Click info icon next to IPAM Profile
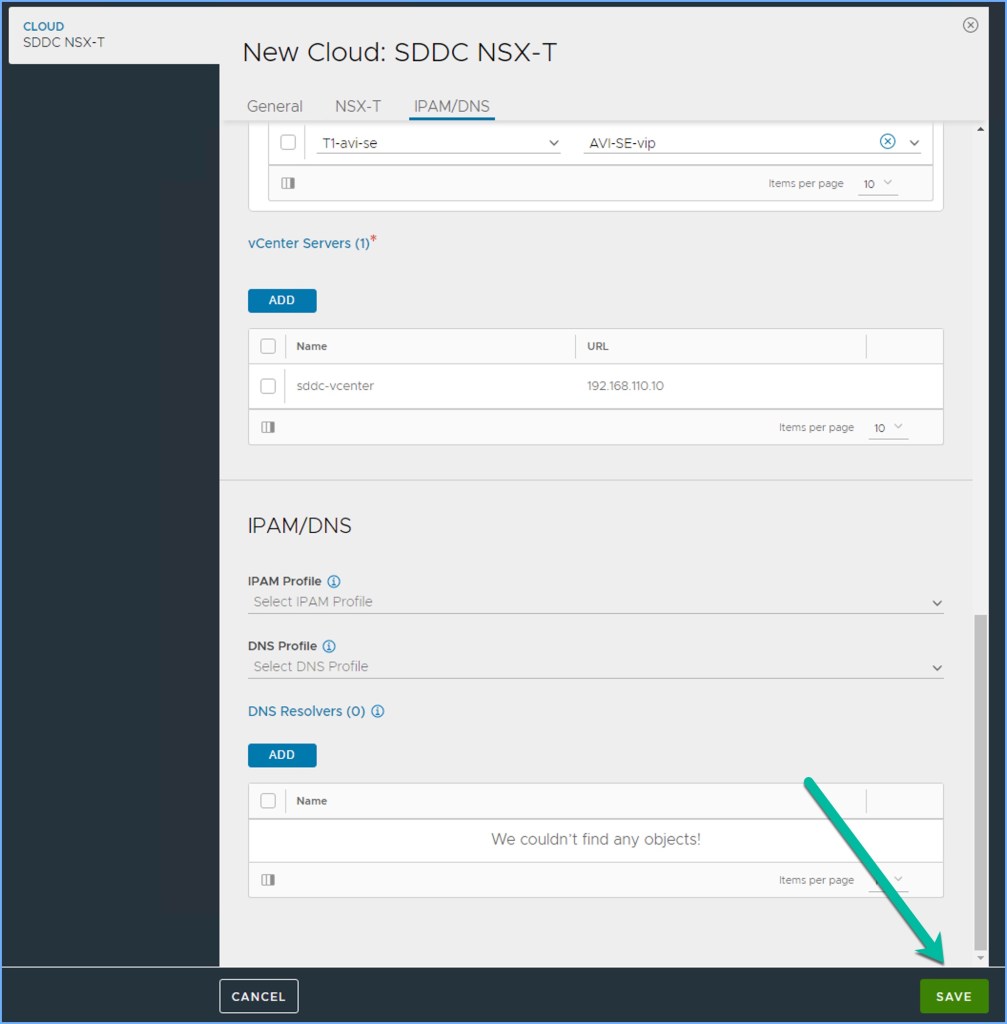The width and height of the screenshot is (1007, 1024). coord(334,581)
